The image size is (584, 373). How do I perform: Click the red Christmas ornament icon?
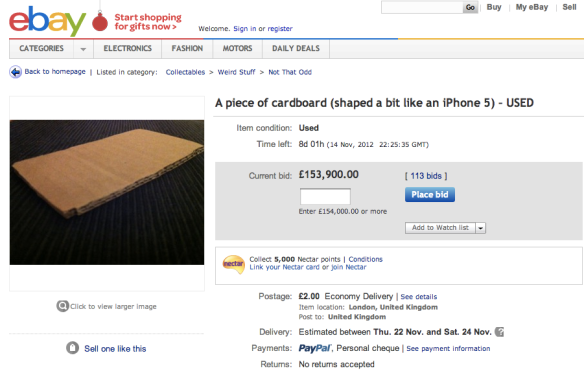tap(100, 21)
